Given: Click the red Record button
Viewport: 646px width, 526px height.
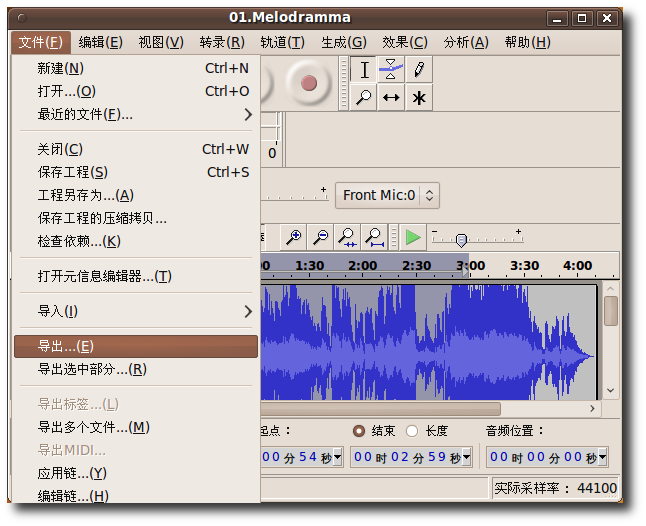Looking at the screenshot, I should click(x=309, y=83).
